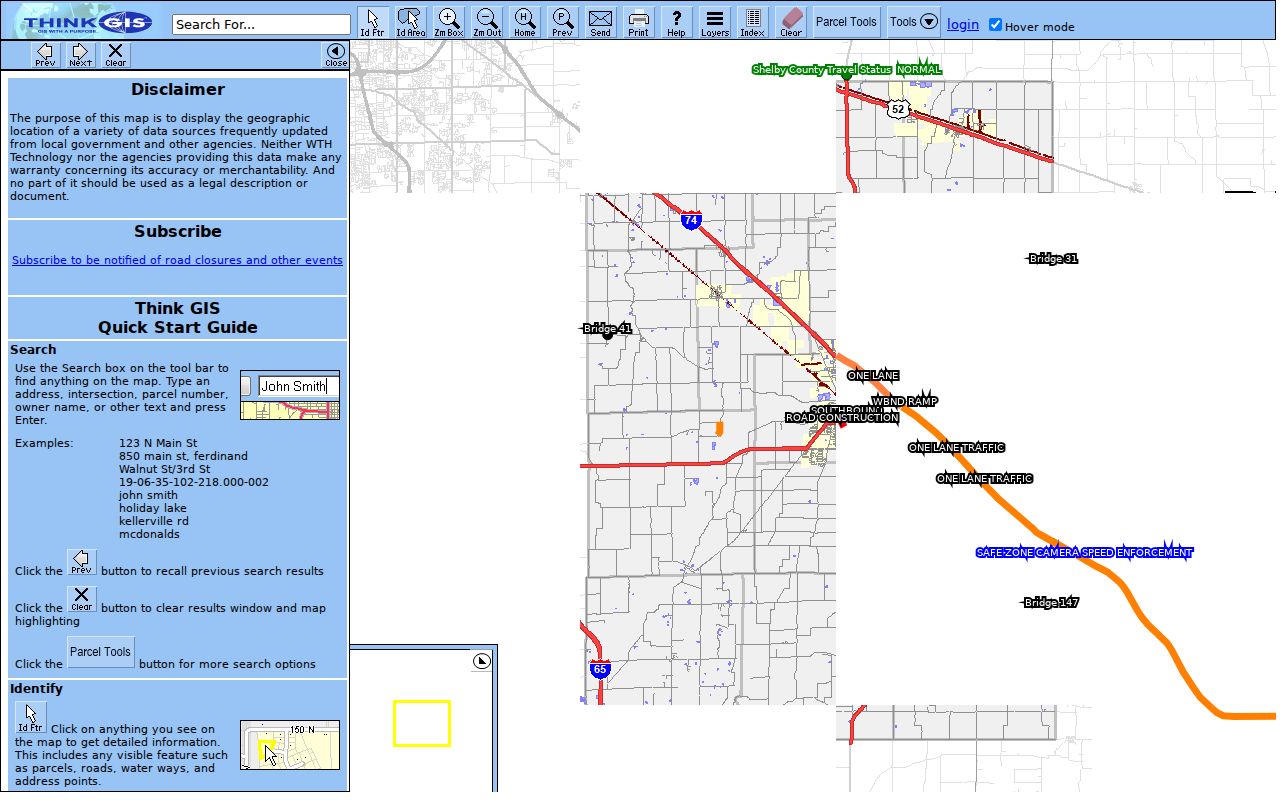1280x800 pixels.
Task: Collapse the overview map panel
Action: (x=482, y=660)
